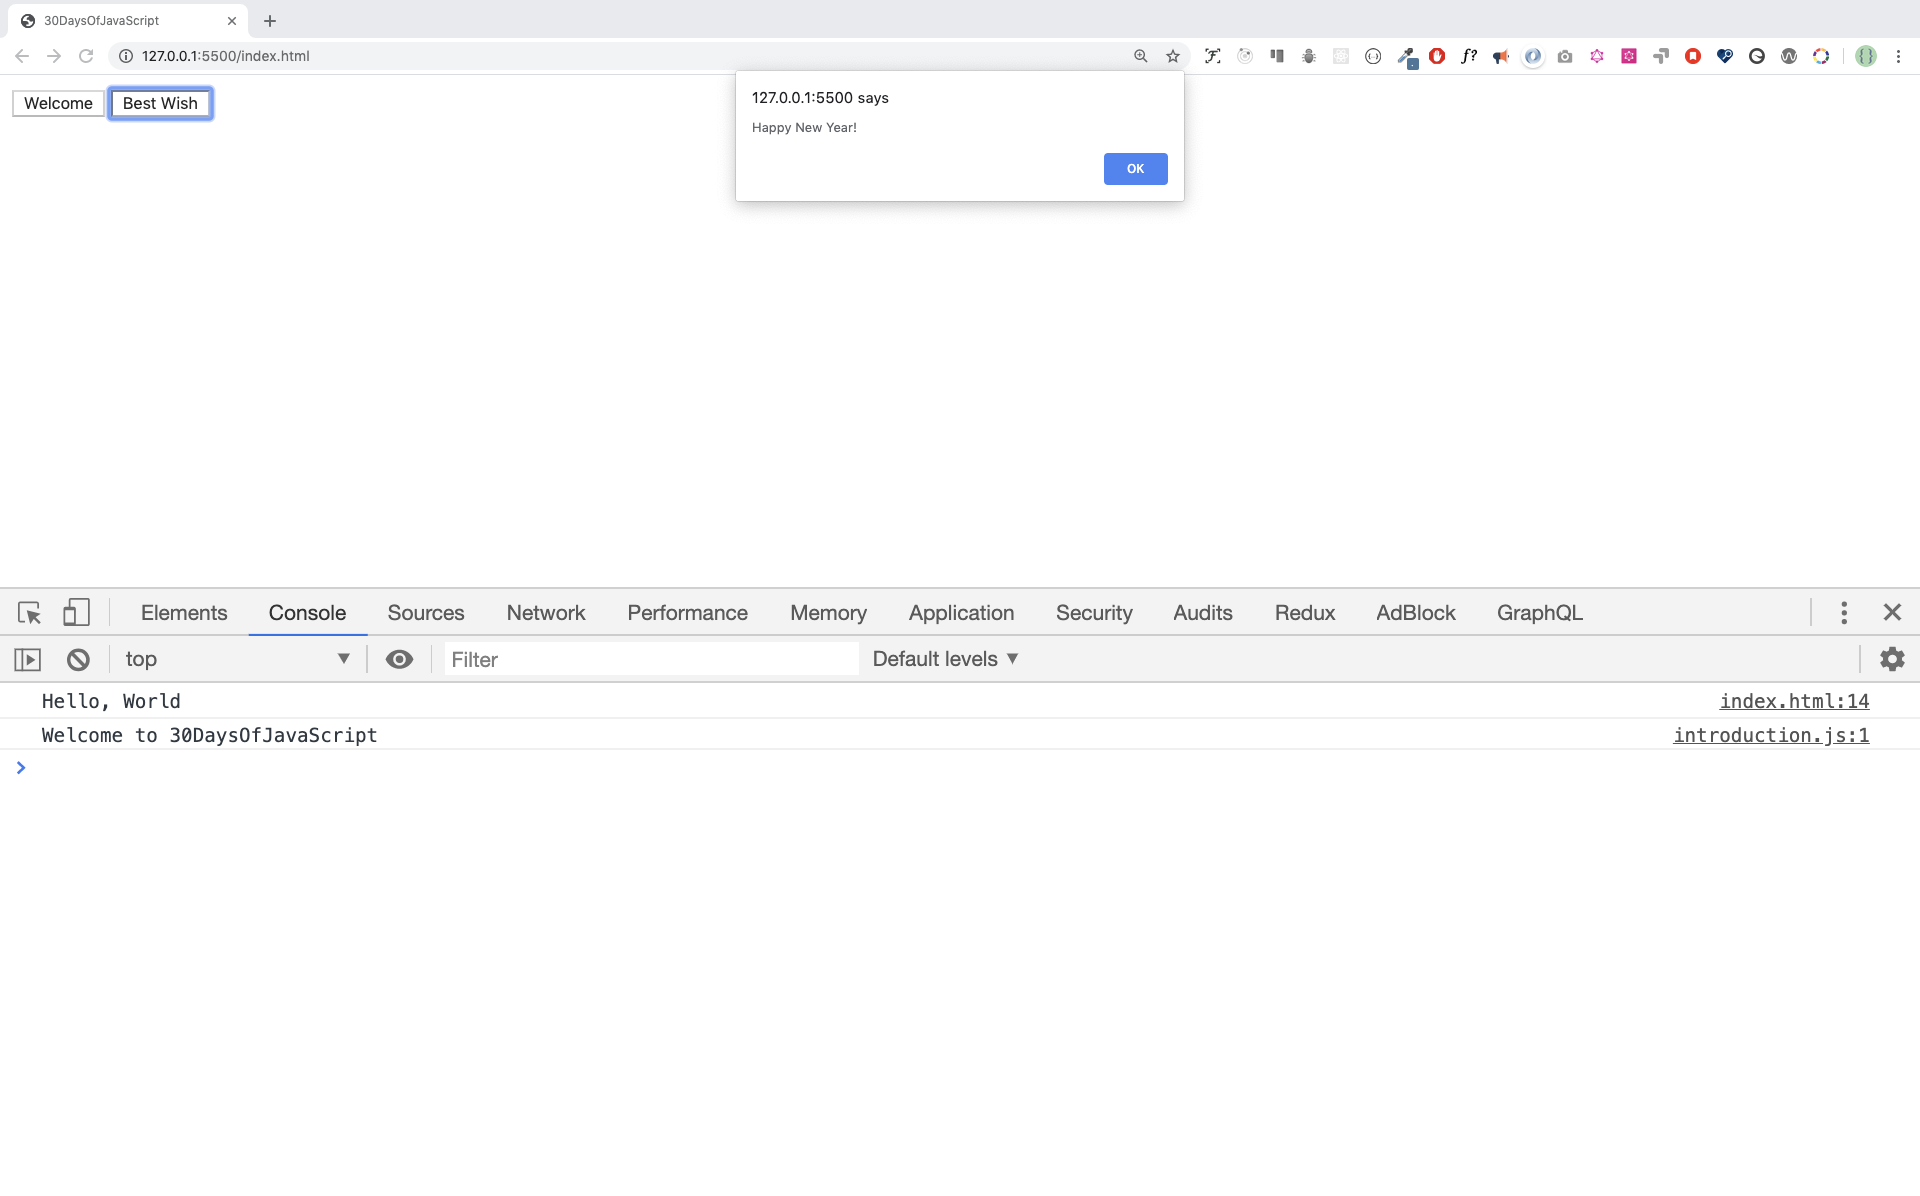Switch to the Network tab
1920x1196 pixels.
click(x=546, y=612)
